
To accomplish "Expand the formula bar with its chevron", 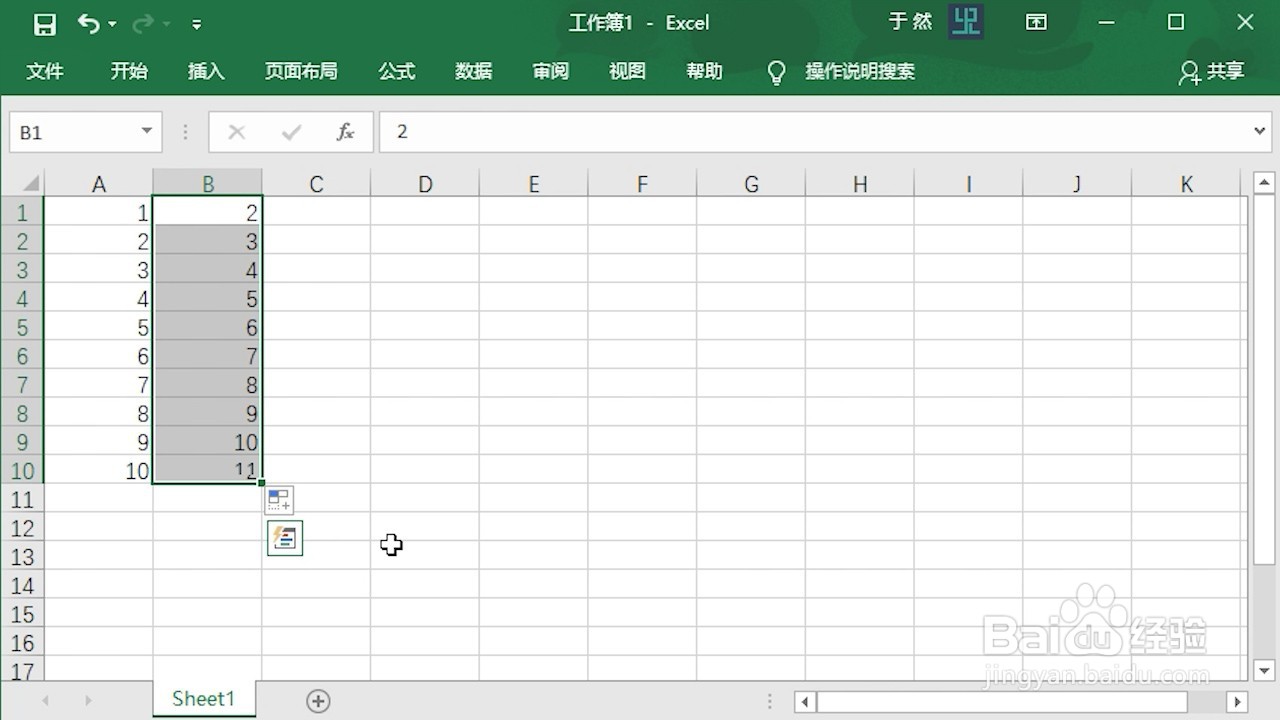I will coord(1261,131).
